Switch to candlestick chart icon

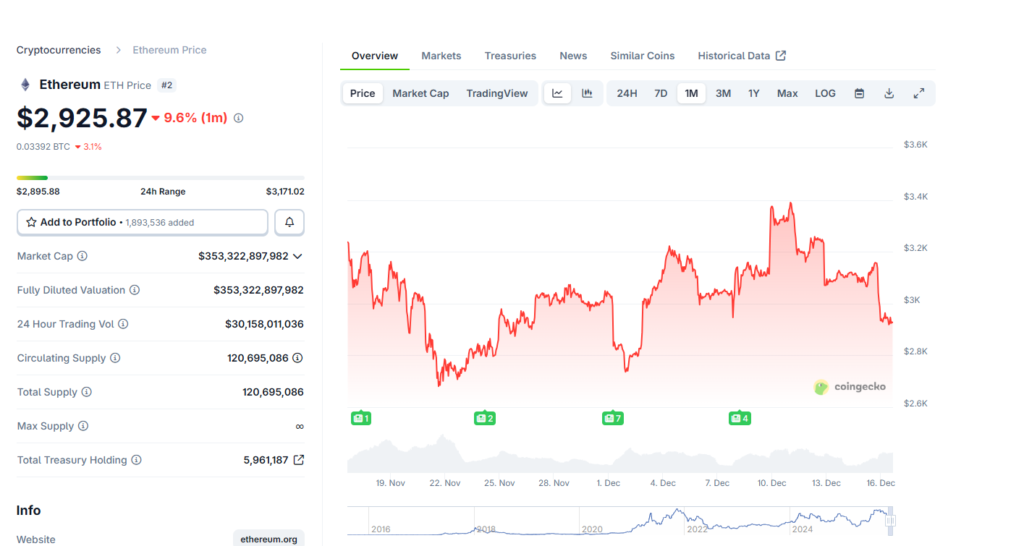click(587, 93)
